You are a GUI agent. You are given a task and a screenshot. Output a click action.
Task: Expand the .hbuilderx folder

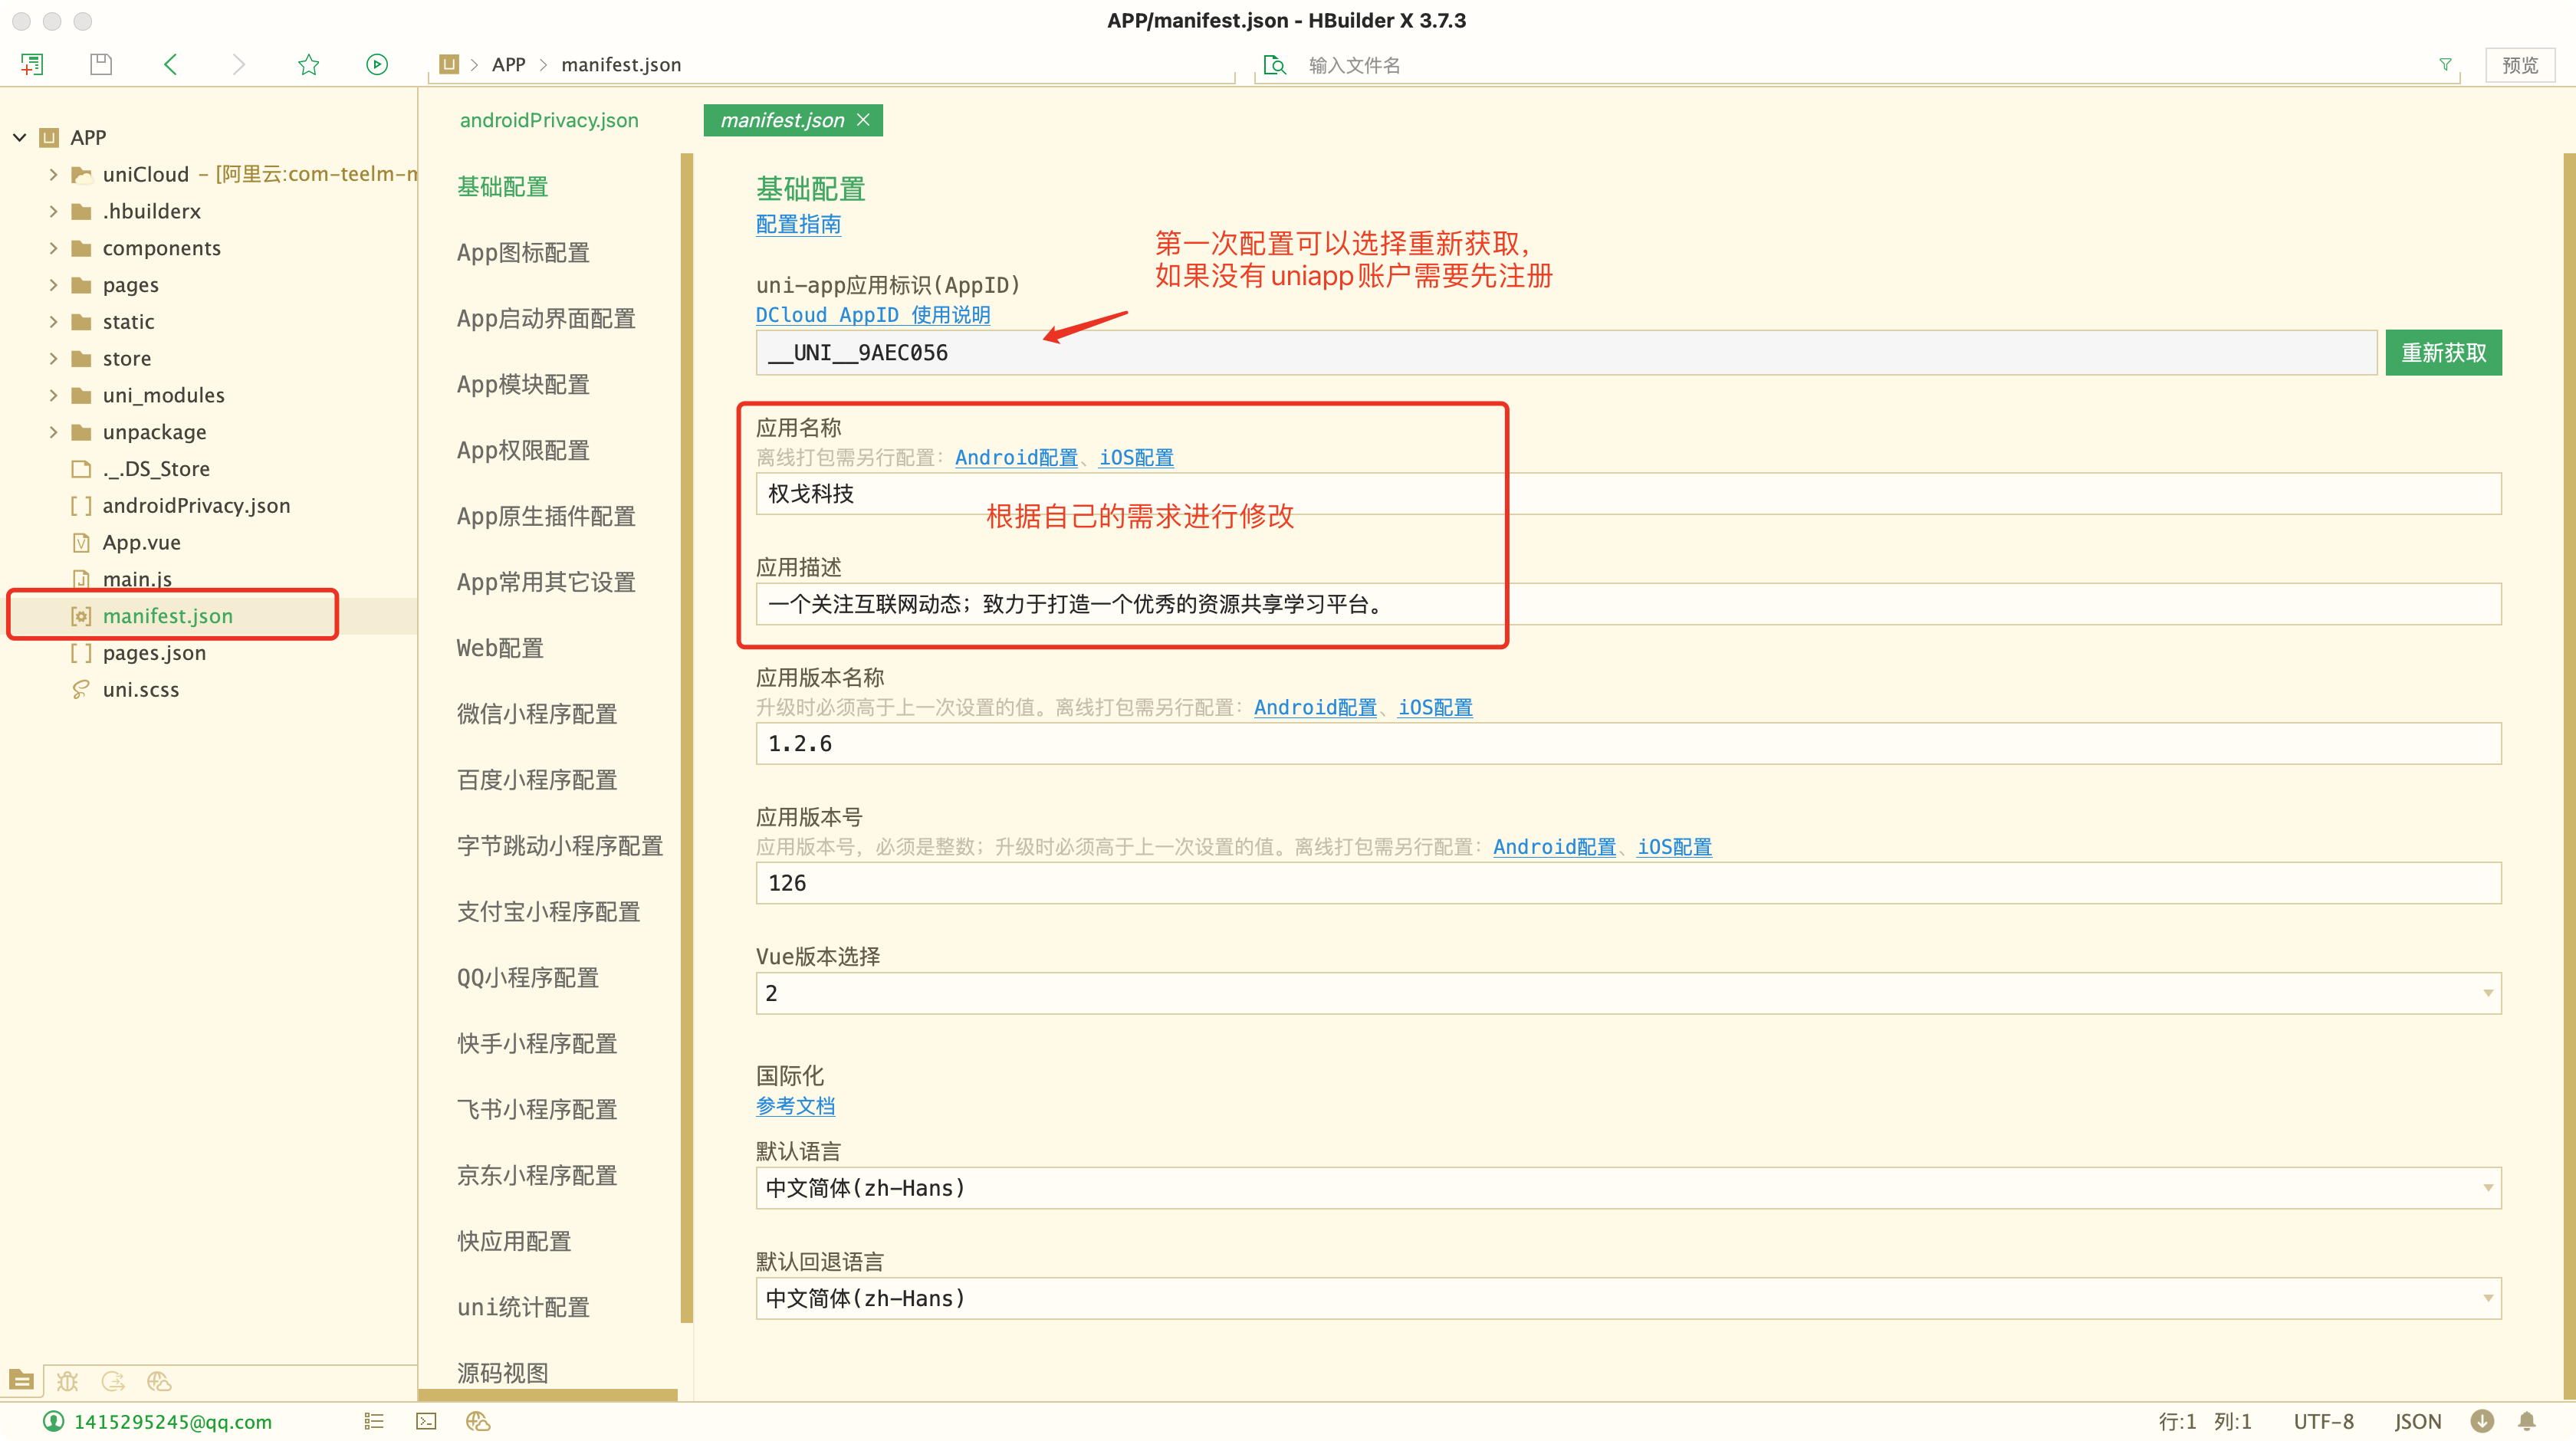[53, 211]
